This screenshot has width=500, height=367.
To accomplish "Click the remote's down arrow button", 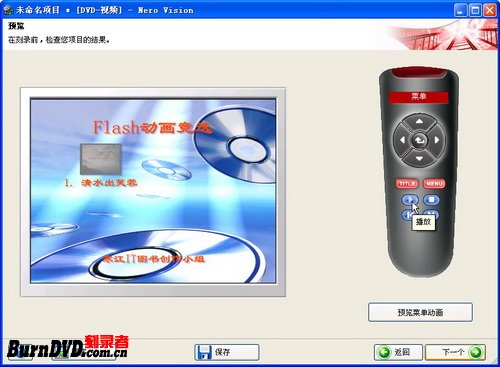I will pyautogui.click(x=419, y=159).
